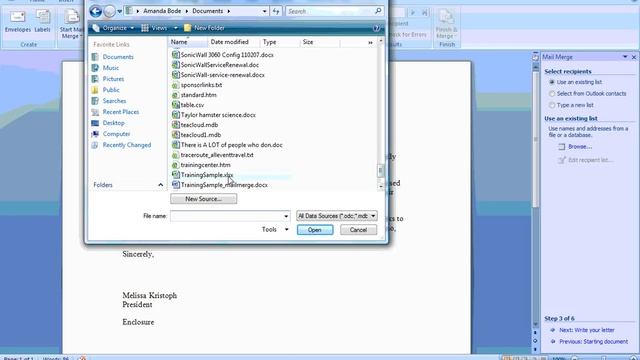Click the Open button
The width and height of the screenshot is (640, 360).
tap(315, 230)
